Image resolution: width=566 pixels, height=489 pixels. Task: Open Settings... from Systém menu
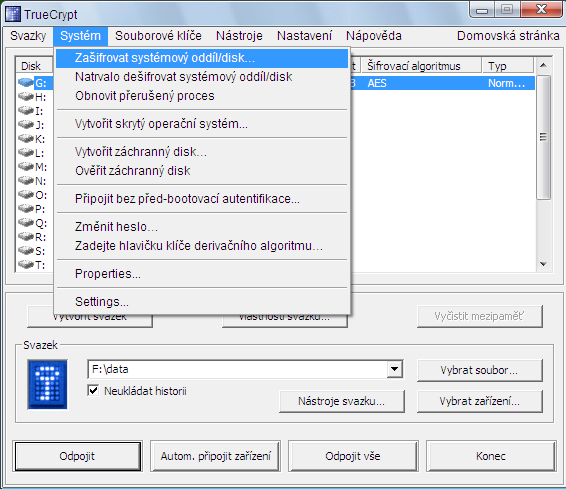coord(202,302)
